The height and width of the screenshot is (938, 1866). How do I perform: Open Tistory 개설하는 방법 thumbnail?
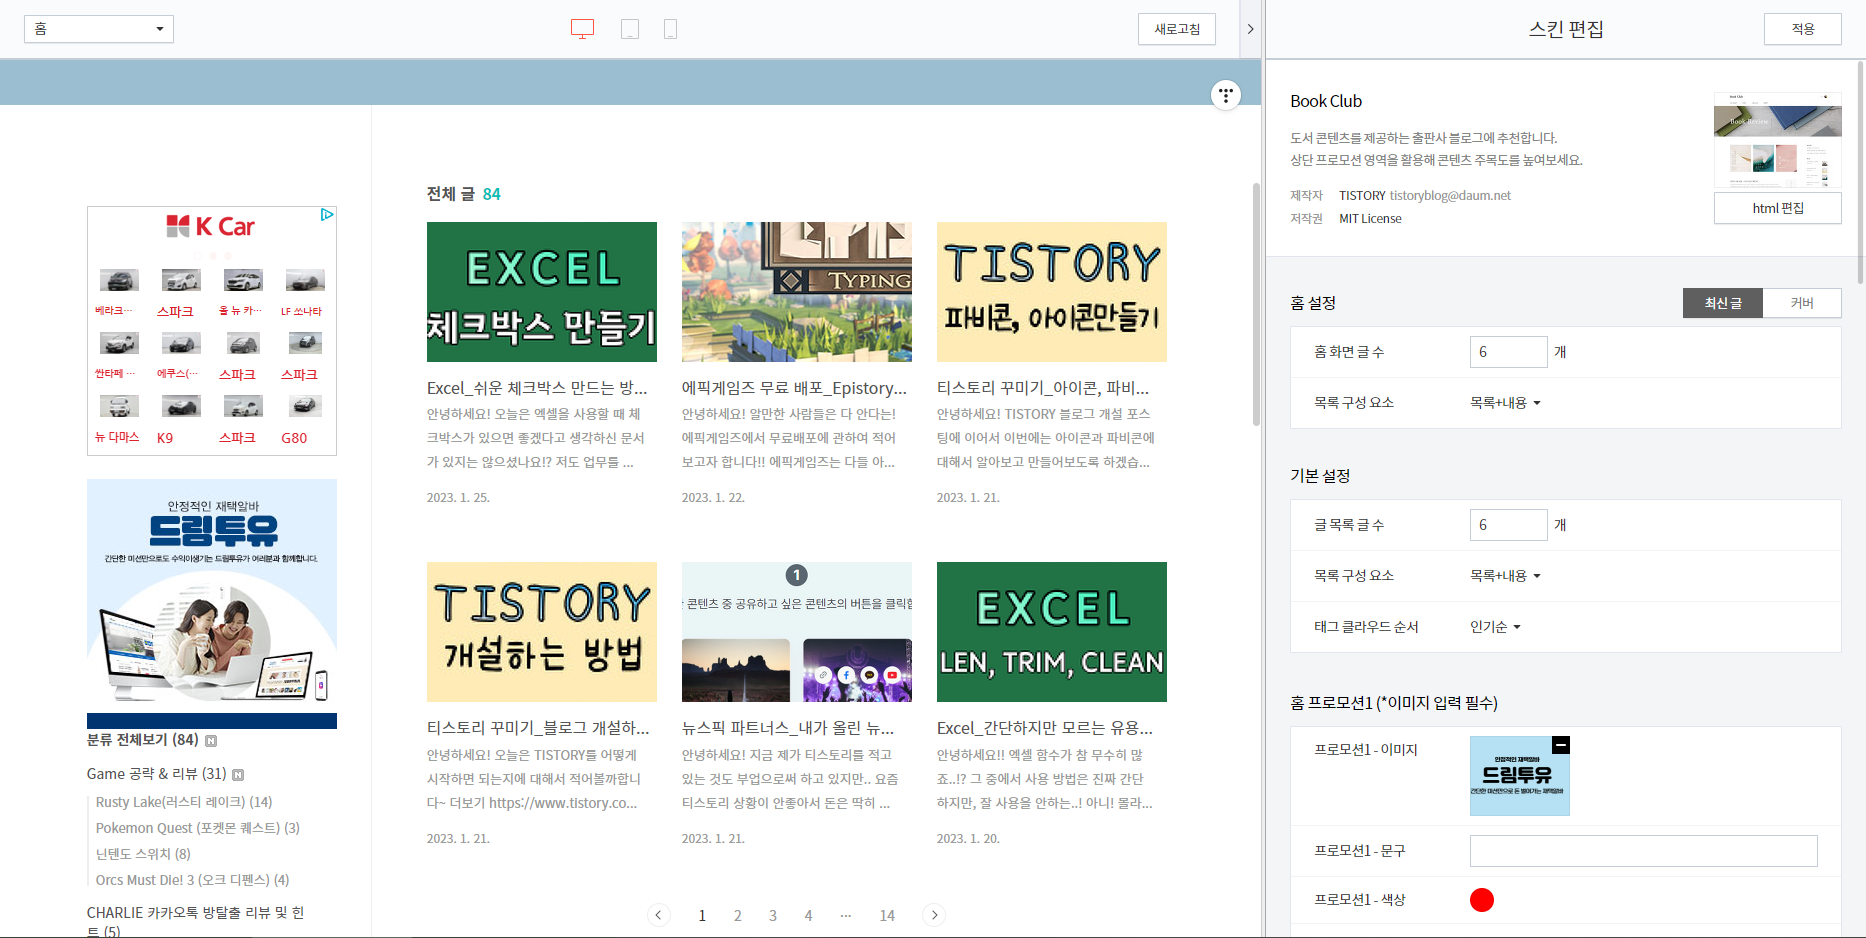tap(542, 632)
